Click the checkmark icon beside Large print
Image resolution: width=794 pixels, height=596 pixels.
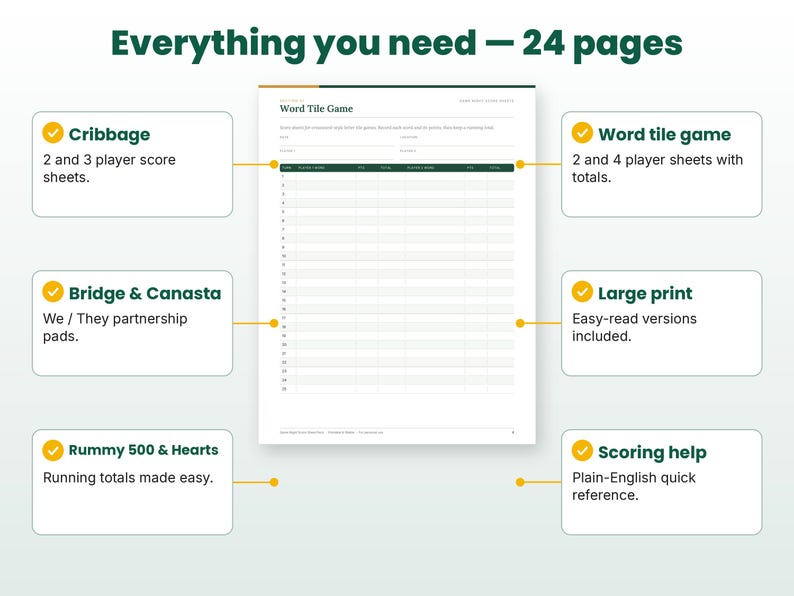[x=582, y=292]
